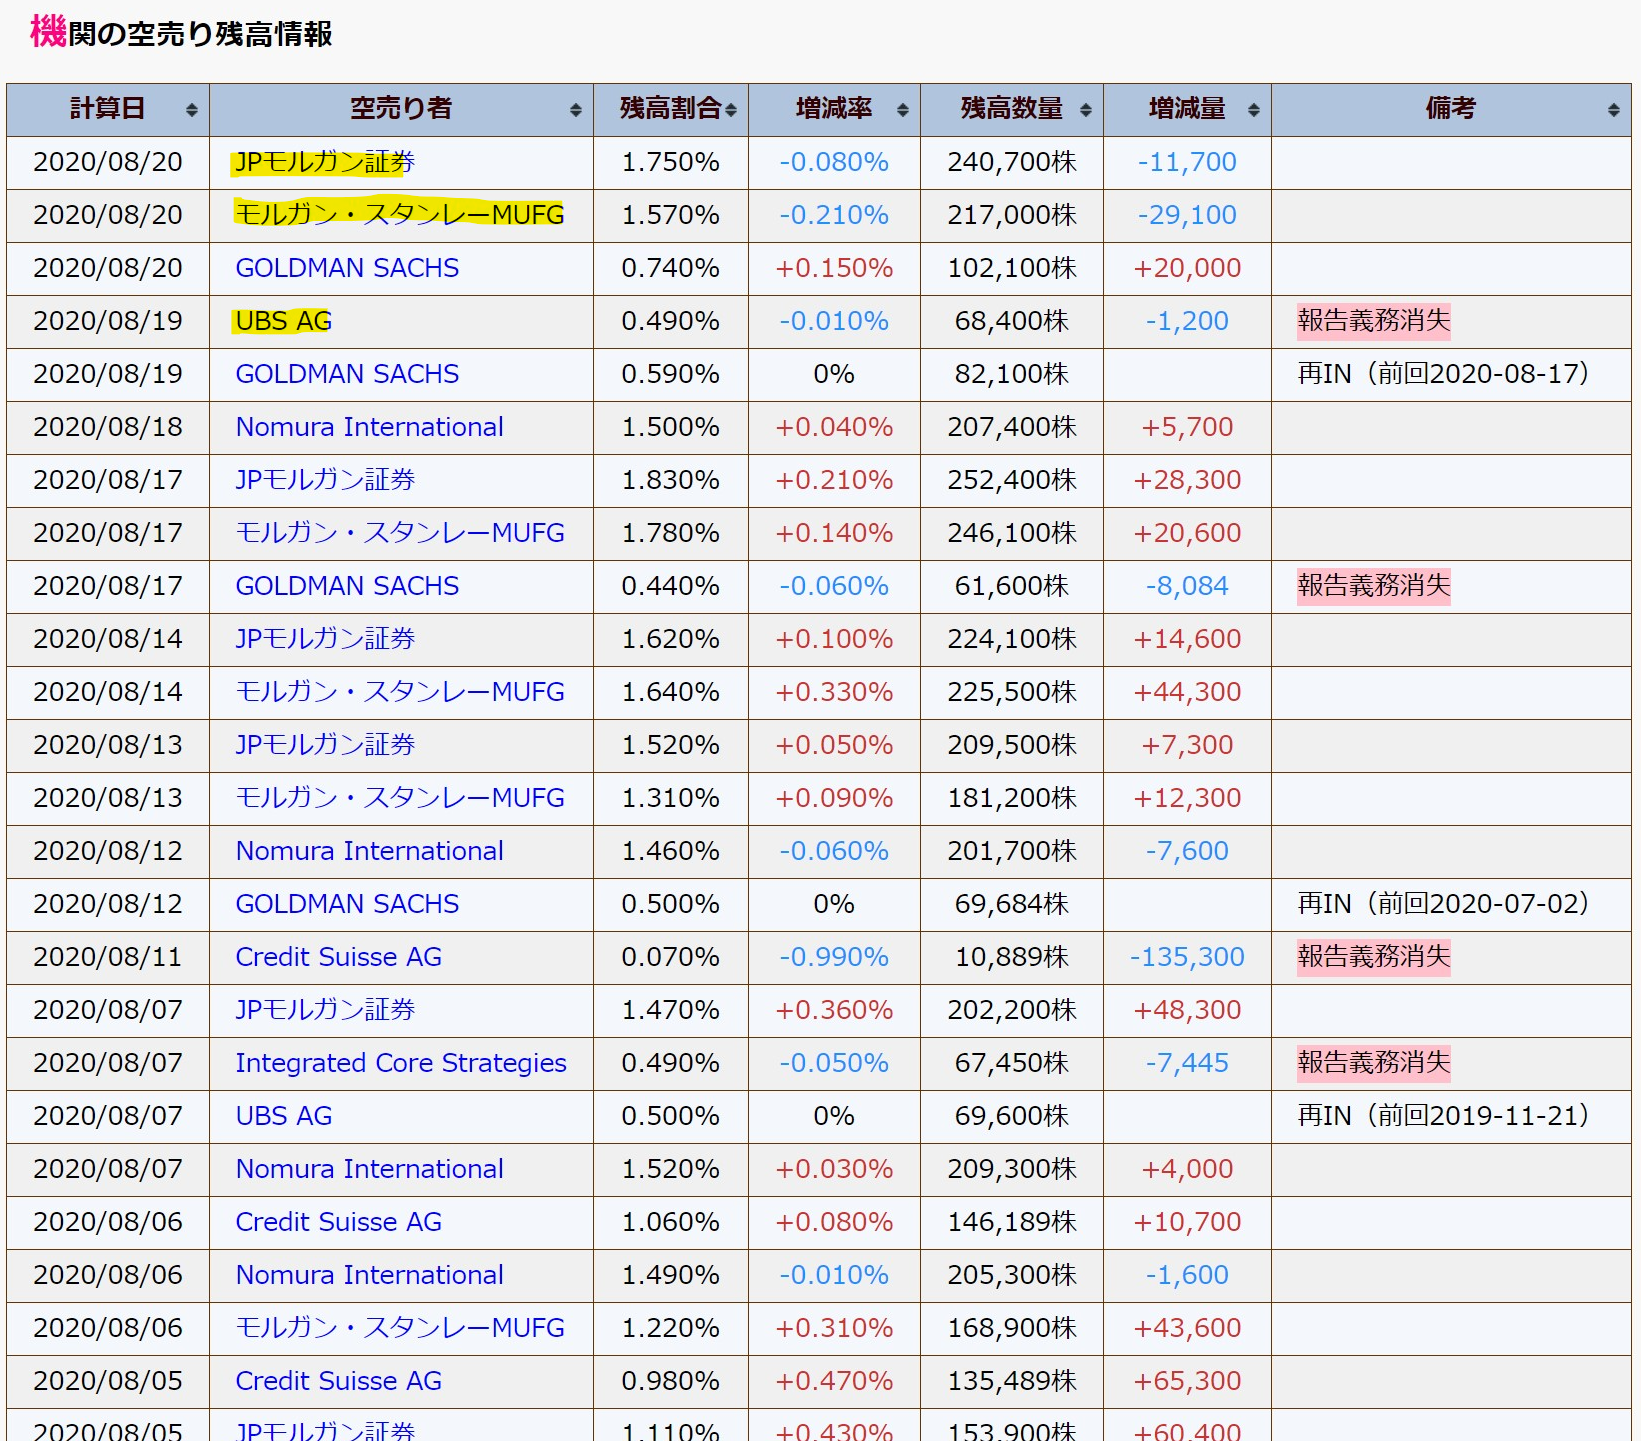This screenshot has height=1441, width=1641.
Task: Open highlighted JPモルガン証券 link dated 2020/08/20
Action: (x=324, y=162)
